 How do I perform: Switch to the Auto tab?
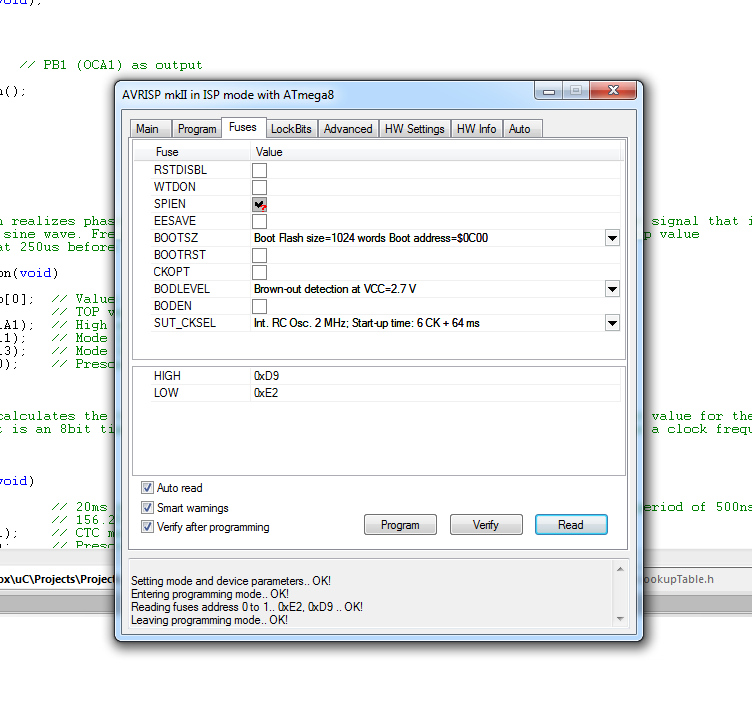click(522, 129)
